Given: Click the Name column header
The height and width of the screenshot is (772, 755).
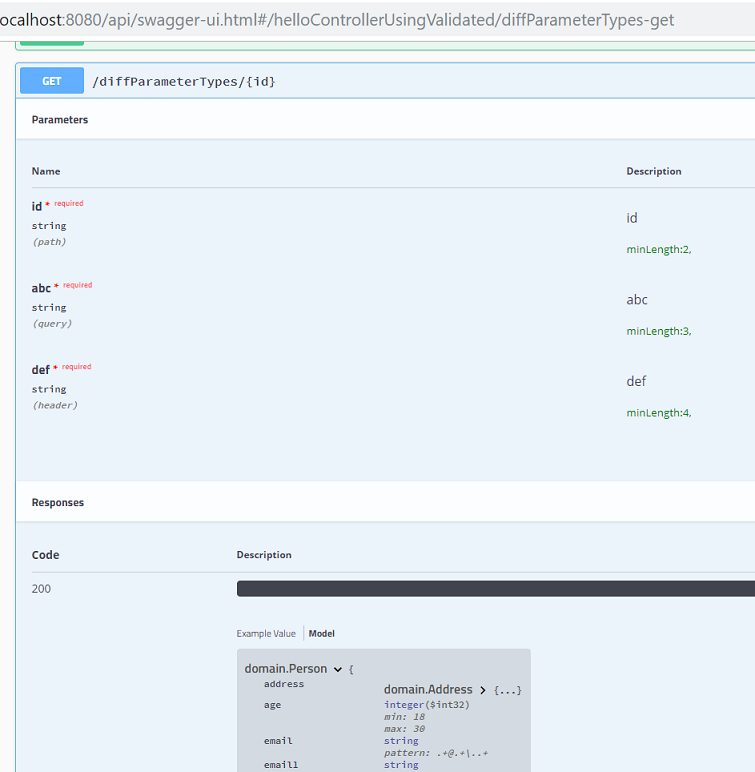Looking at the screenshot, I should pos(46,171).
